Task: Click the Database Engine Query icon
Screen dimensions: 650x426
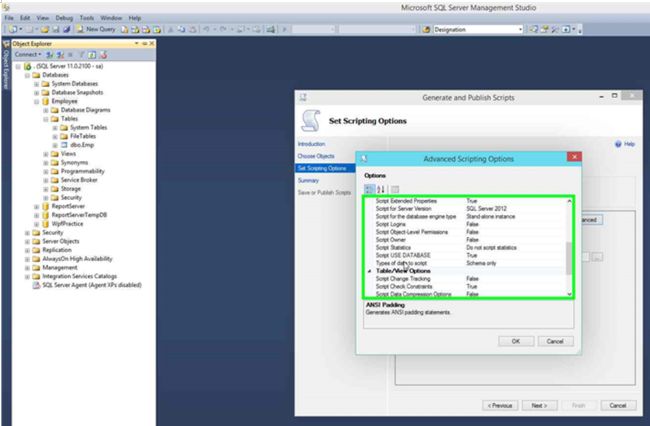Action: pyautogui.click(x=124, y=29)
